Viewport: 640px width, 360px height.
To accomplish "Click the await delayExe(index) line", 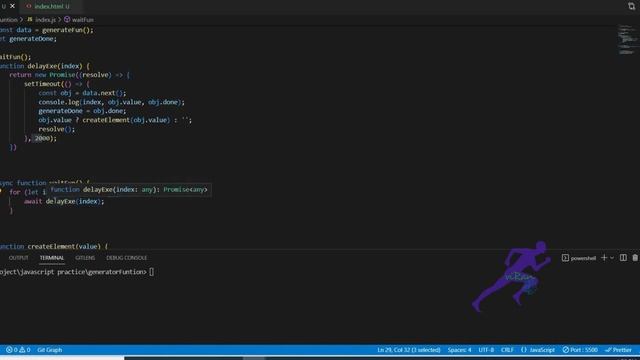I will [64, 202].
